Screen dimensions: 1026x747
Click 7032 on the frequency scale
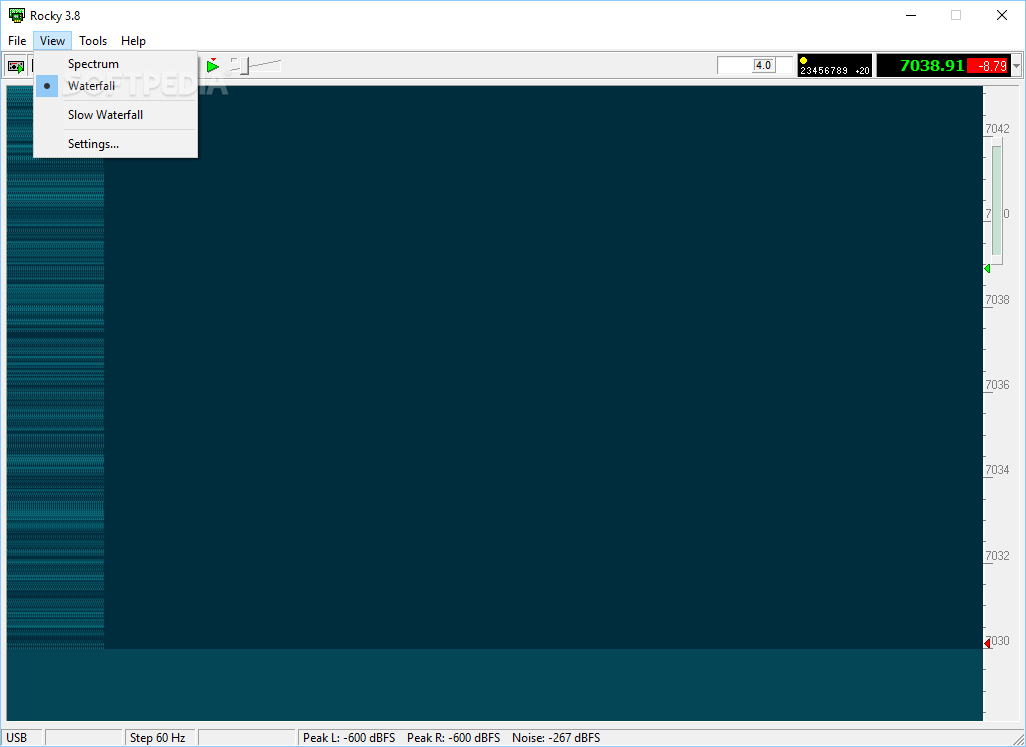click(997, 555)
